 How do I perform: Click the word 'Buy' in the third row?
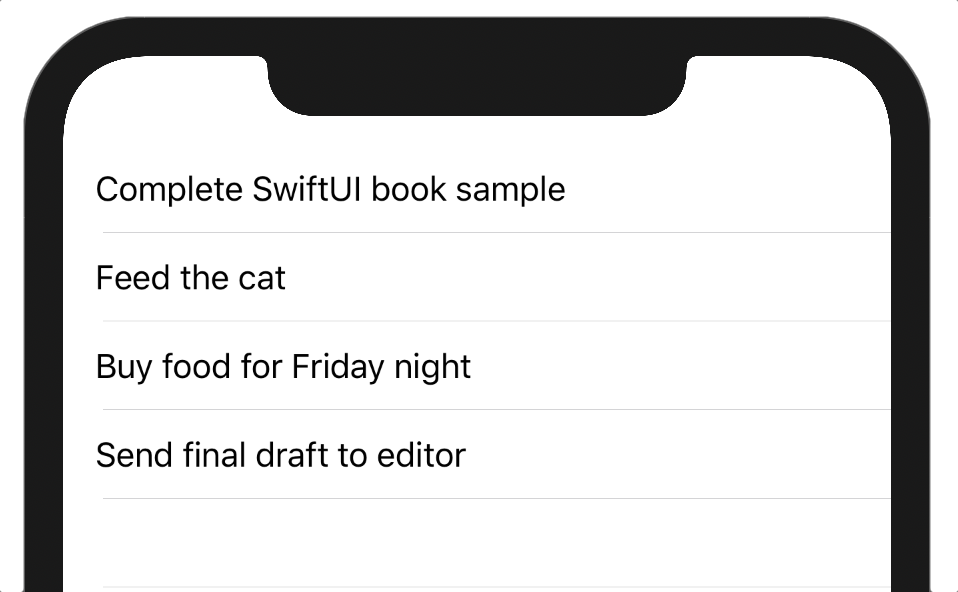[x=124, y=367]
